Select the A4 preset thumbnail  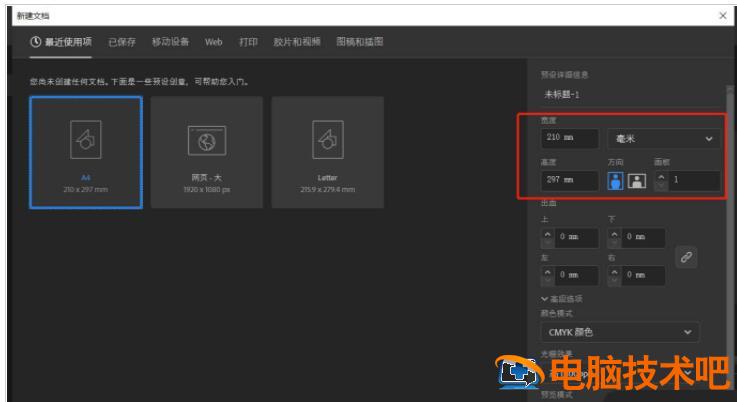86,152
